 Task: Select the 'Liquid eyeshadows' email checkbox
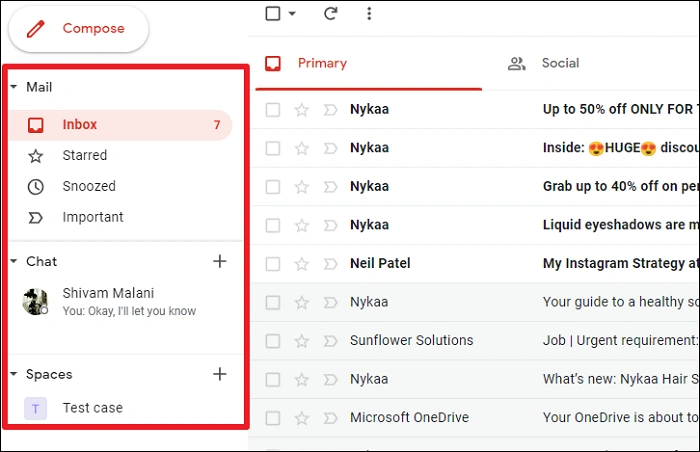point(273,225)
